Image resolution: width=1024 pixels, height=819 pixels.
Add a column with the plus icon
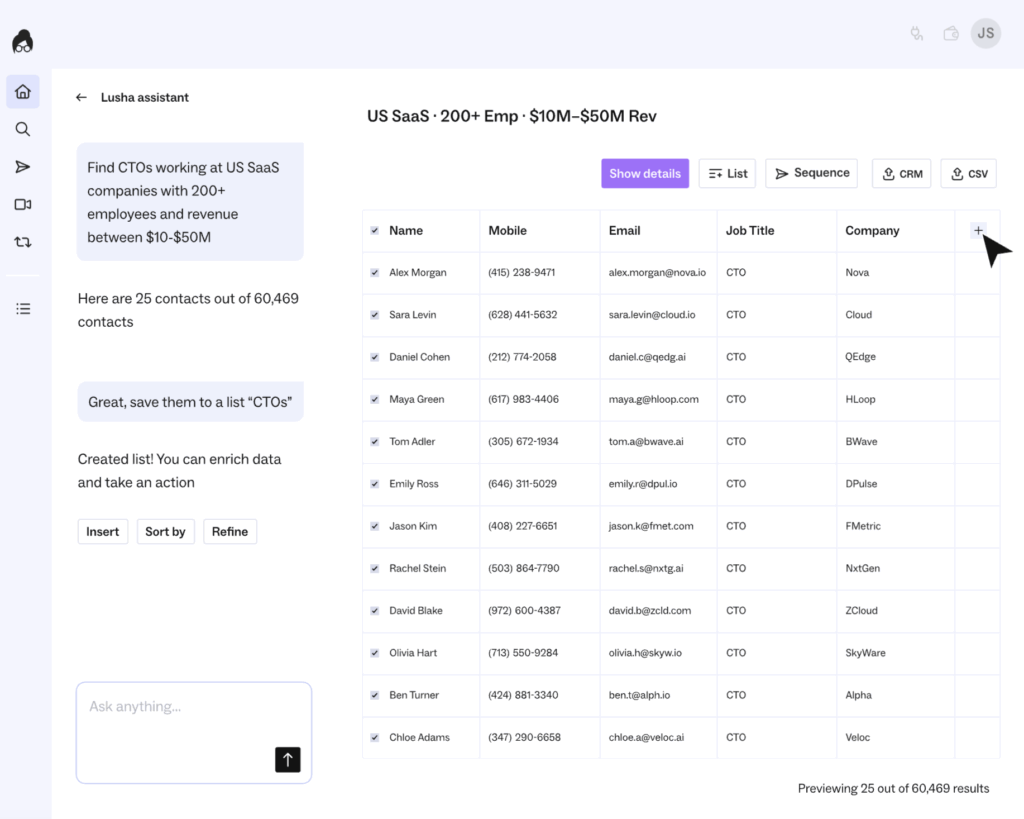pyautogui.click(x=978, y=231)
